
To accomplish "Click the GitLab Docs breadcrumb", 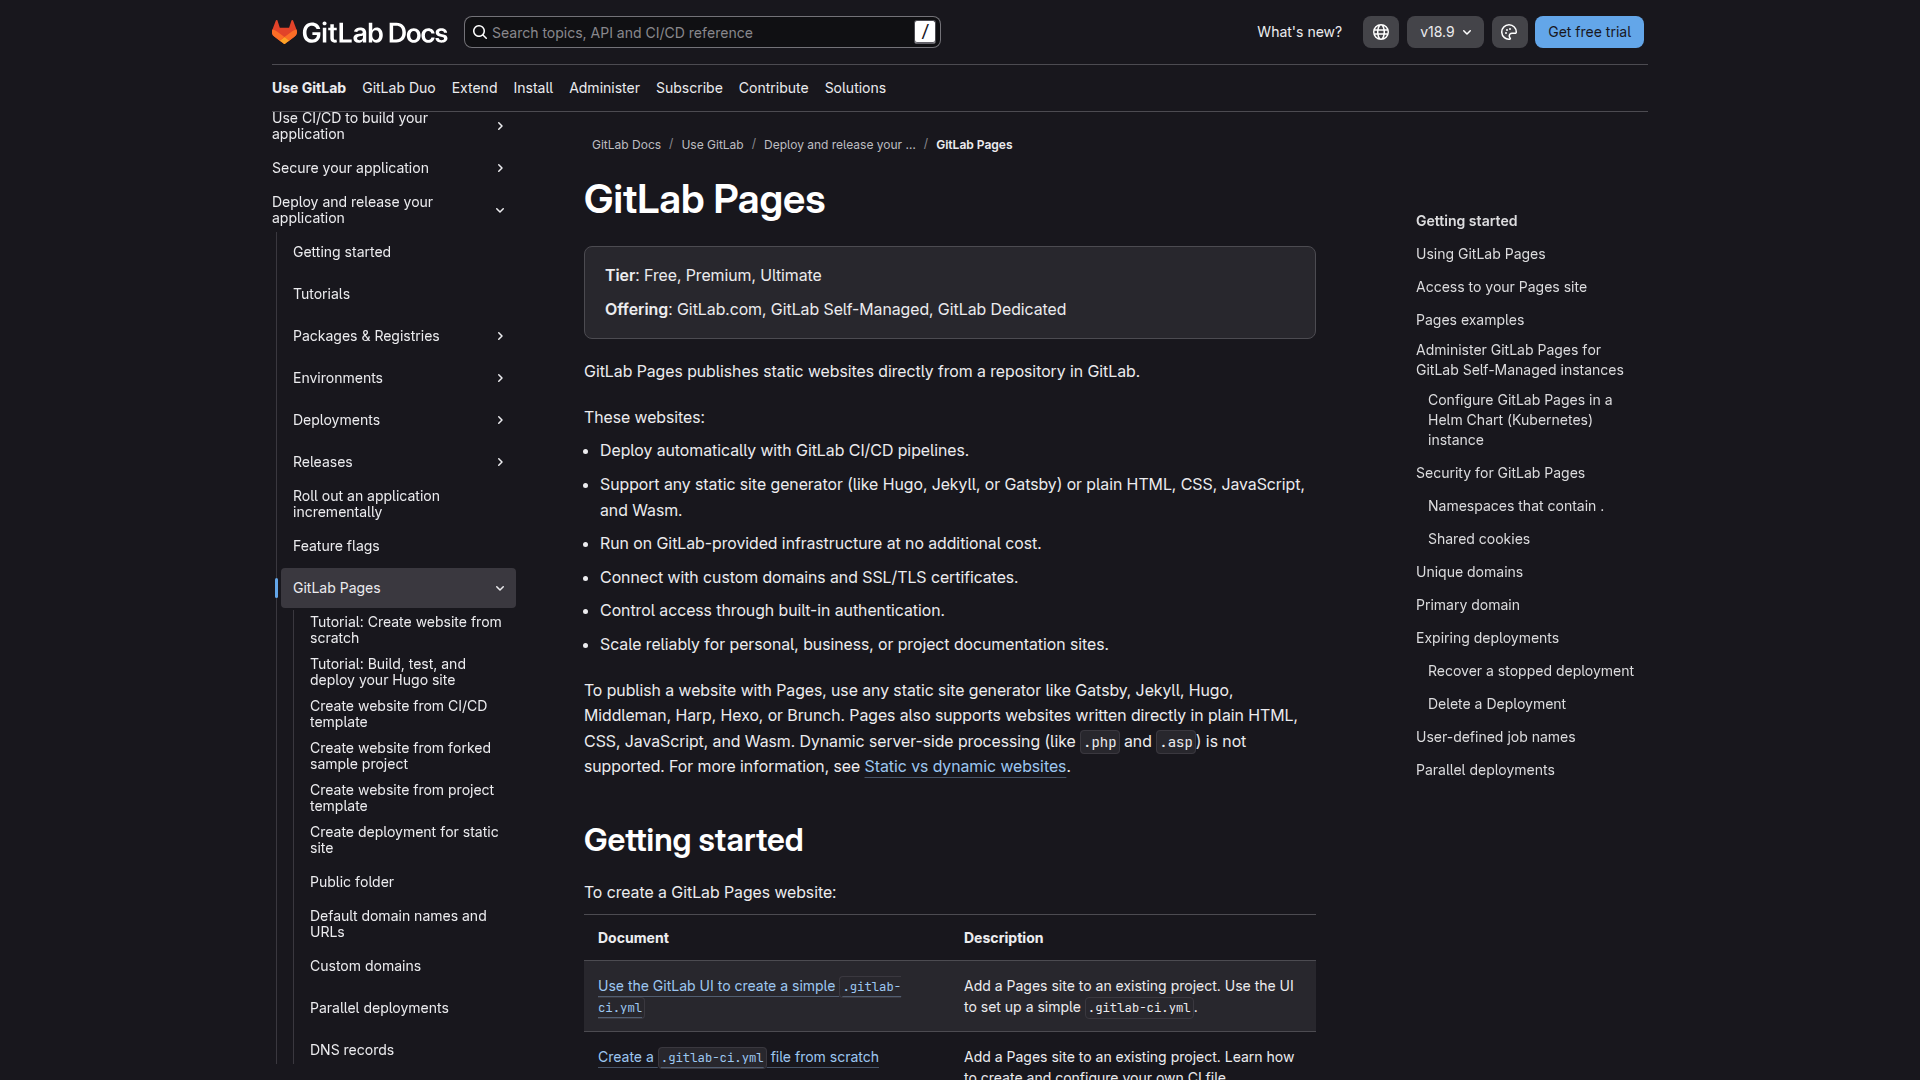I will point(626,145).
